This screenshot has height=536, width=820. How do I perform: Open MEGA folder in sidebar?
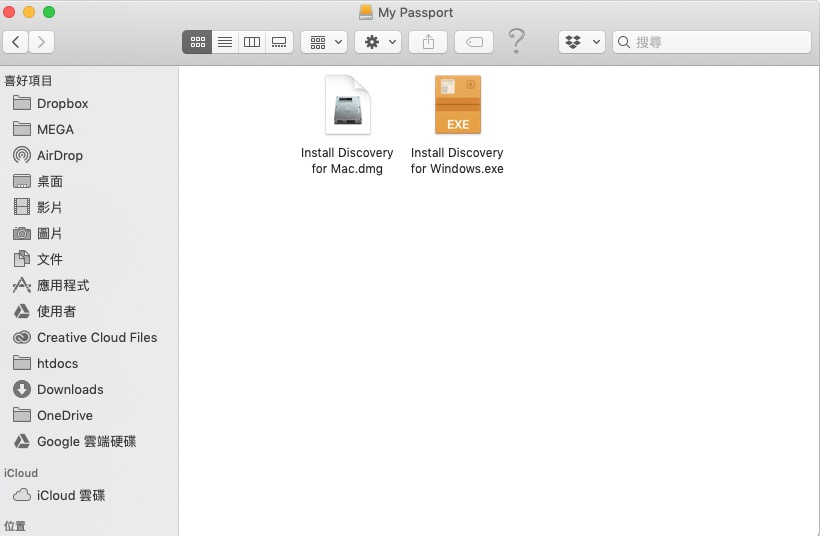[x=89, y=129]
